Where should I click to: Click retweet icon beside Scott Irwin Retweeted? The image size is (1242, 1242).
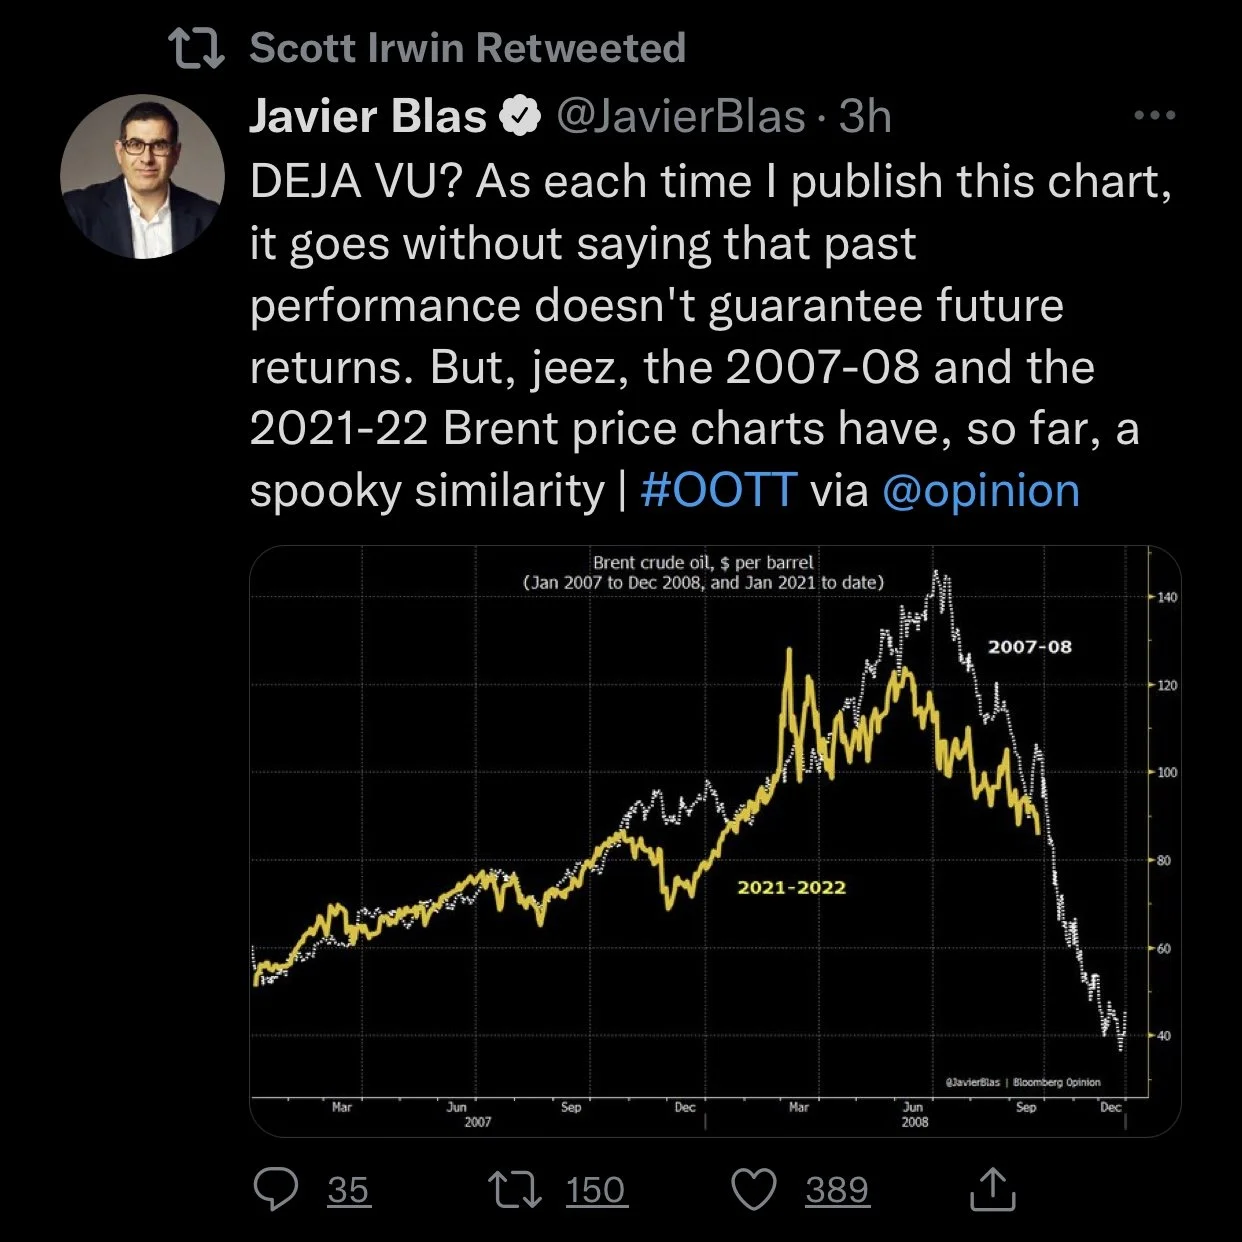[197, 48]
